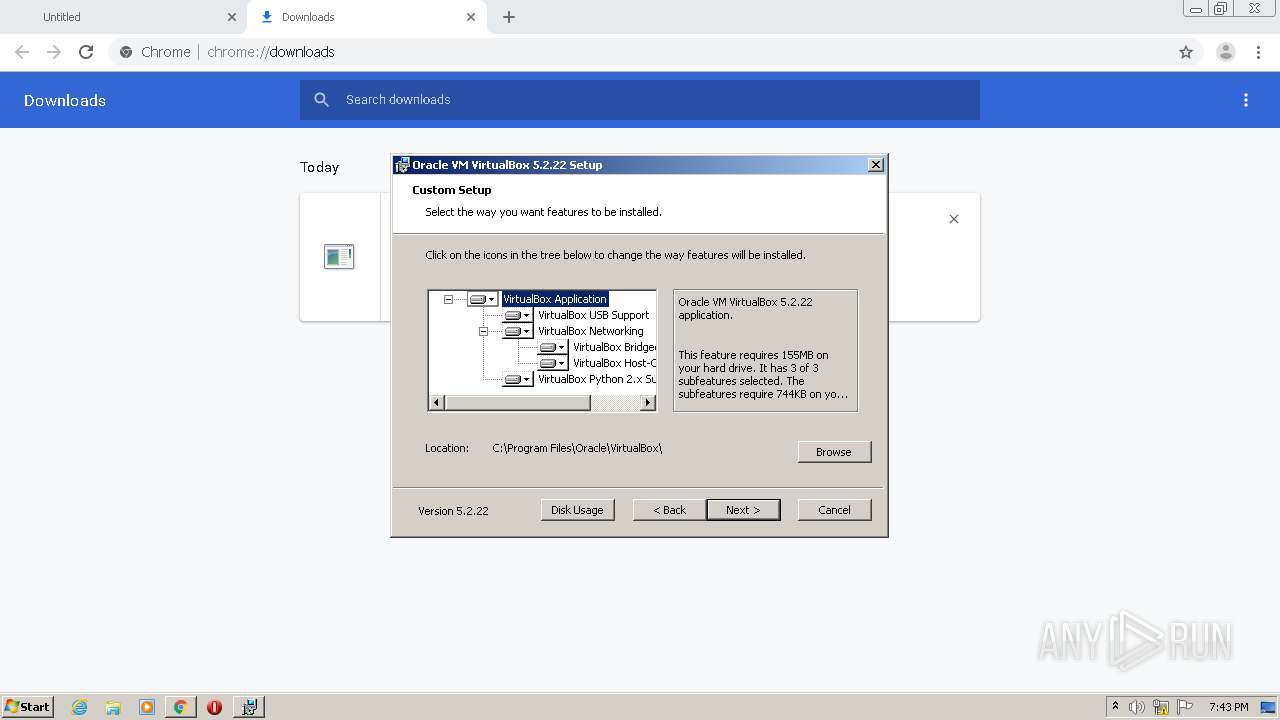
Task: Show hidden system tray icons
Action: (x=1115, y=706)
